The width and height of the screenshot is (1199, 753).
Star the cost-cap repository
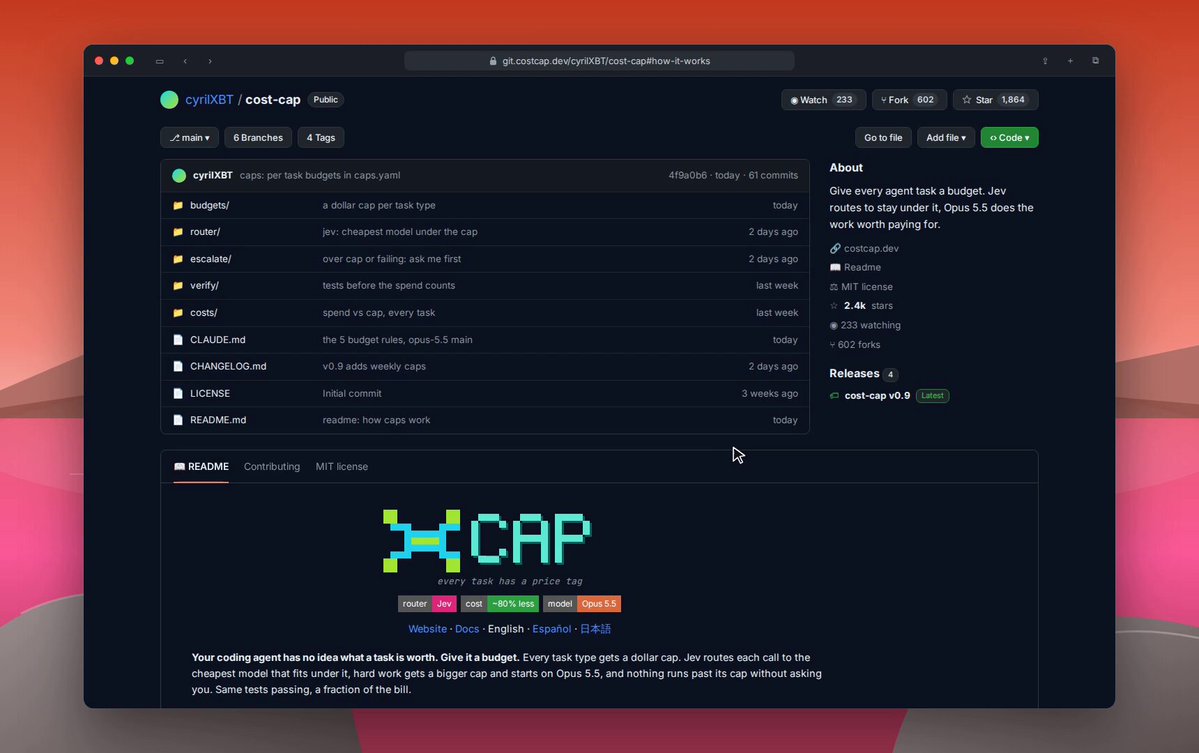996,99
